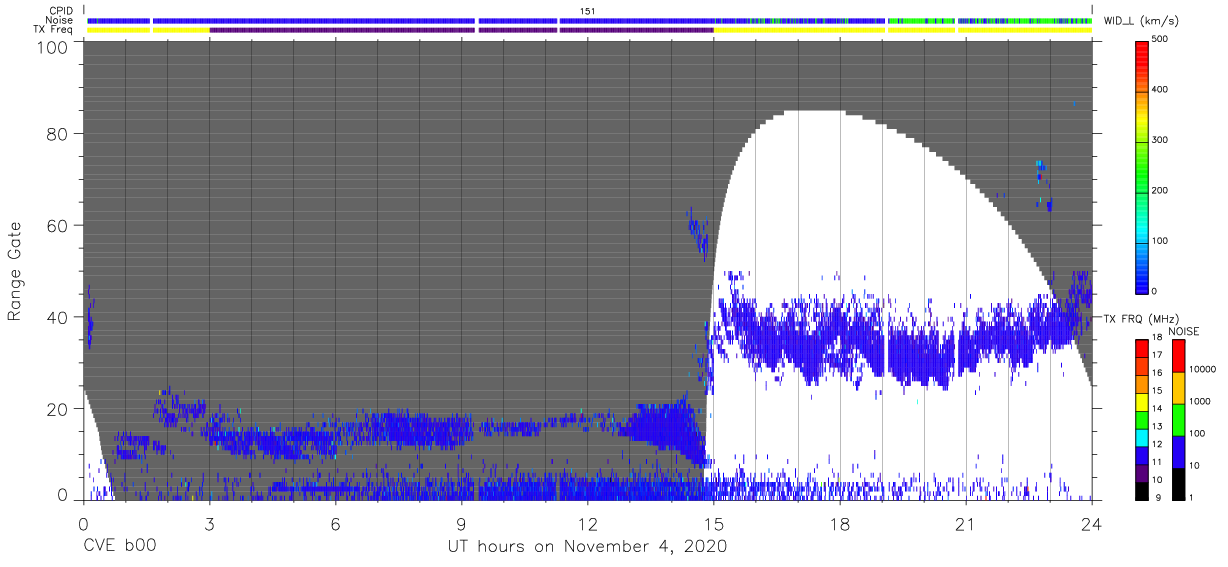Image resolution: width=1228 pixels, height=567 pixels.
Task: Select the red NOISE swatch above 10000
Action: click(1178, 355)
